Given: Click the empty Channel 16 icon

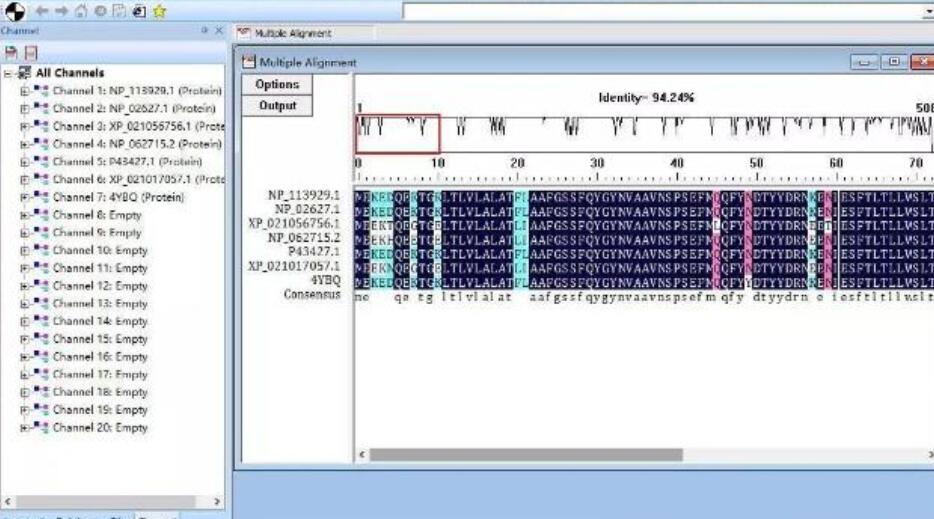Looking at the screenshot, I should pyautogui.click(x=41, y=356).
